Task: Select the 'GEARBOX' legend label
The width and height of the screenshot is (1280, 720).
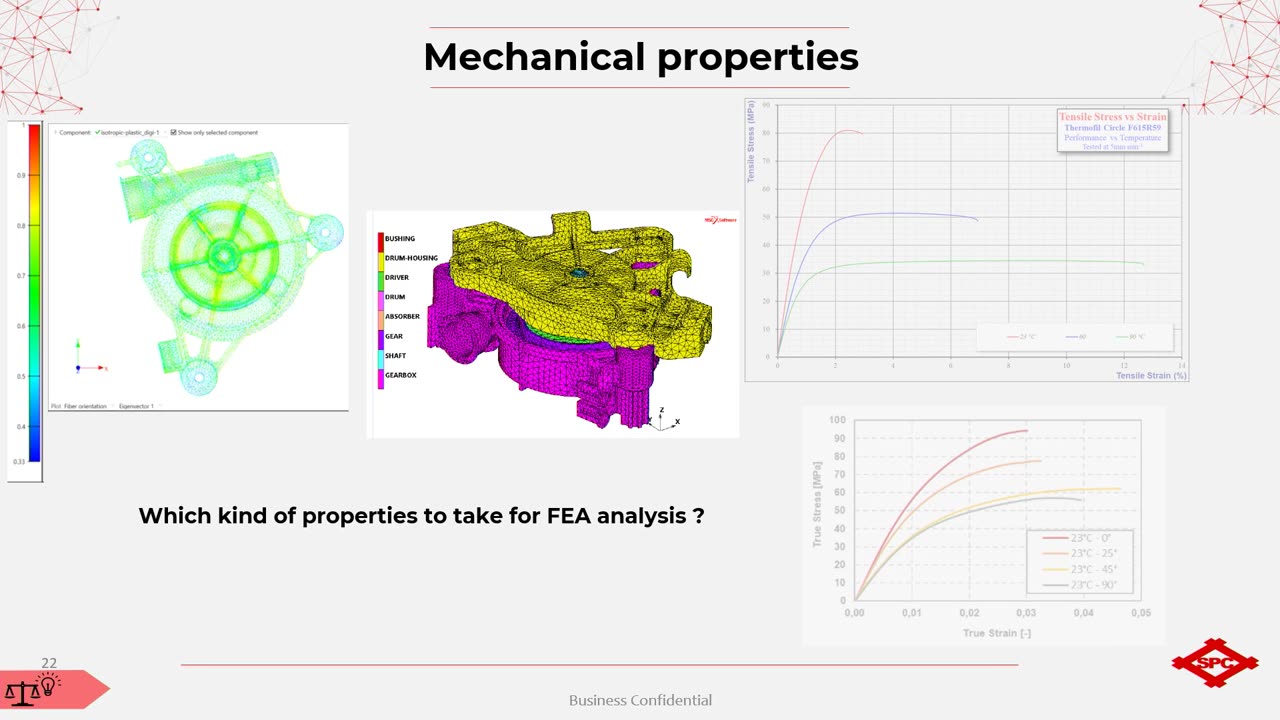Action: point(401,375)
